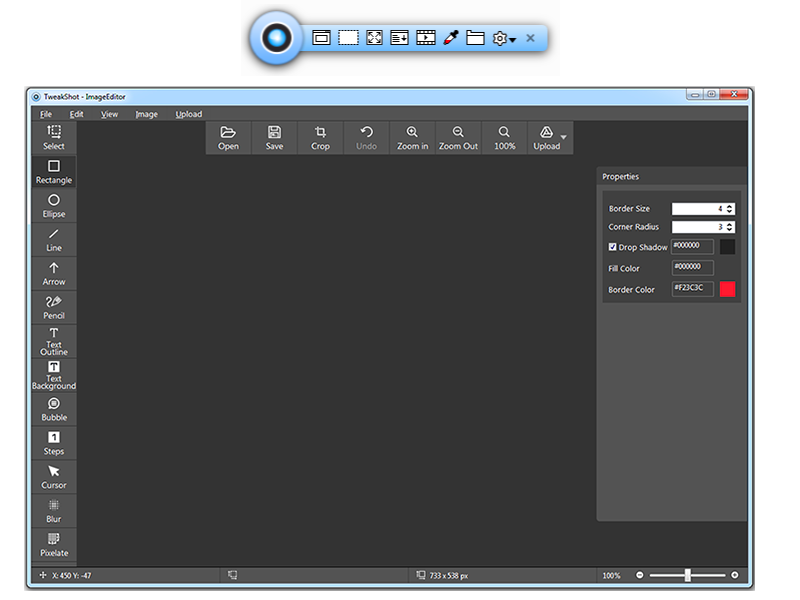Viewport: 800px width, 600px height.
Task: Open the red Border Color swatch
Action: pyautogui.click(x=728, y=289)
